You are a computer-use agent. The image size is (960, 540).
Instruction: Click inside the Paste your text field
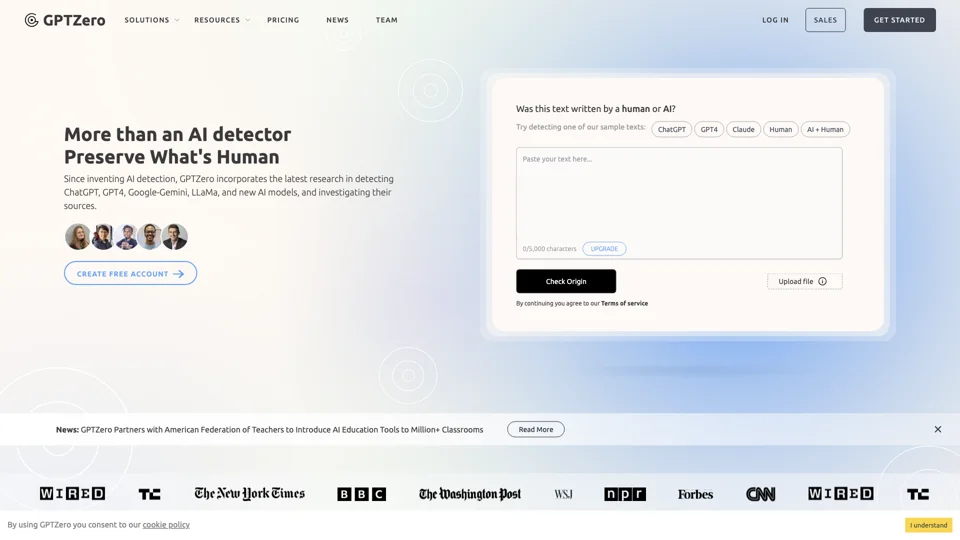click(x=678, y=195)
